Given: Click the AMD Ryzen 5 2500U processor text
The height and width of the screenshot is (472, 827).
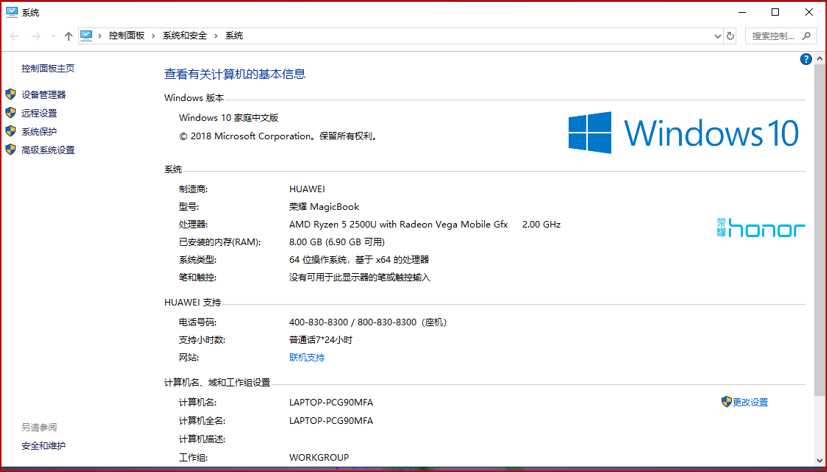Looking at the screenshot, I should tap(398, 224).
